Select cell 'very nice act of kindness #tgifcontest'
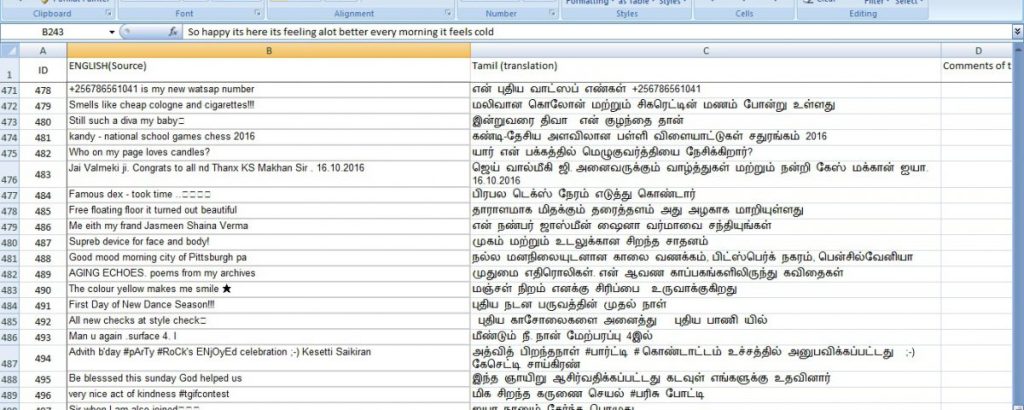The width and height of the screenshot is (1024, 410). tap(268, 395)
